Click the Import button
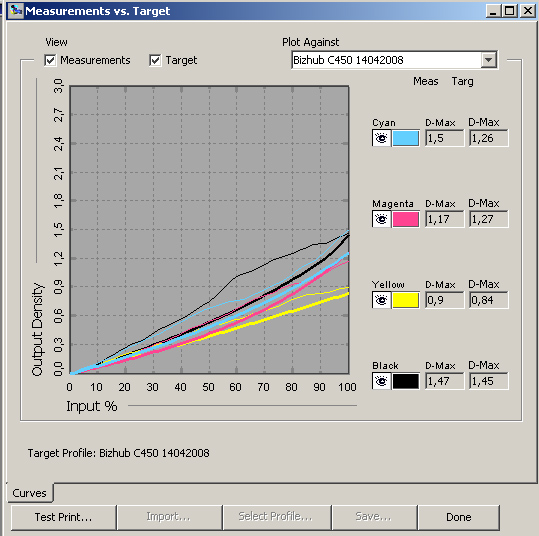 point(169,517)
